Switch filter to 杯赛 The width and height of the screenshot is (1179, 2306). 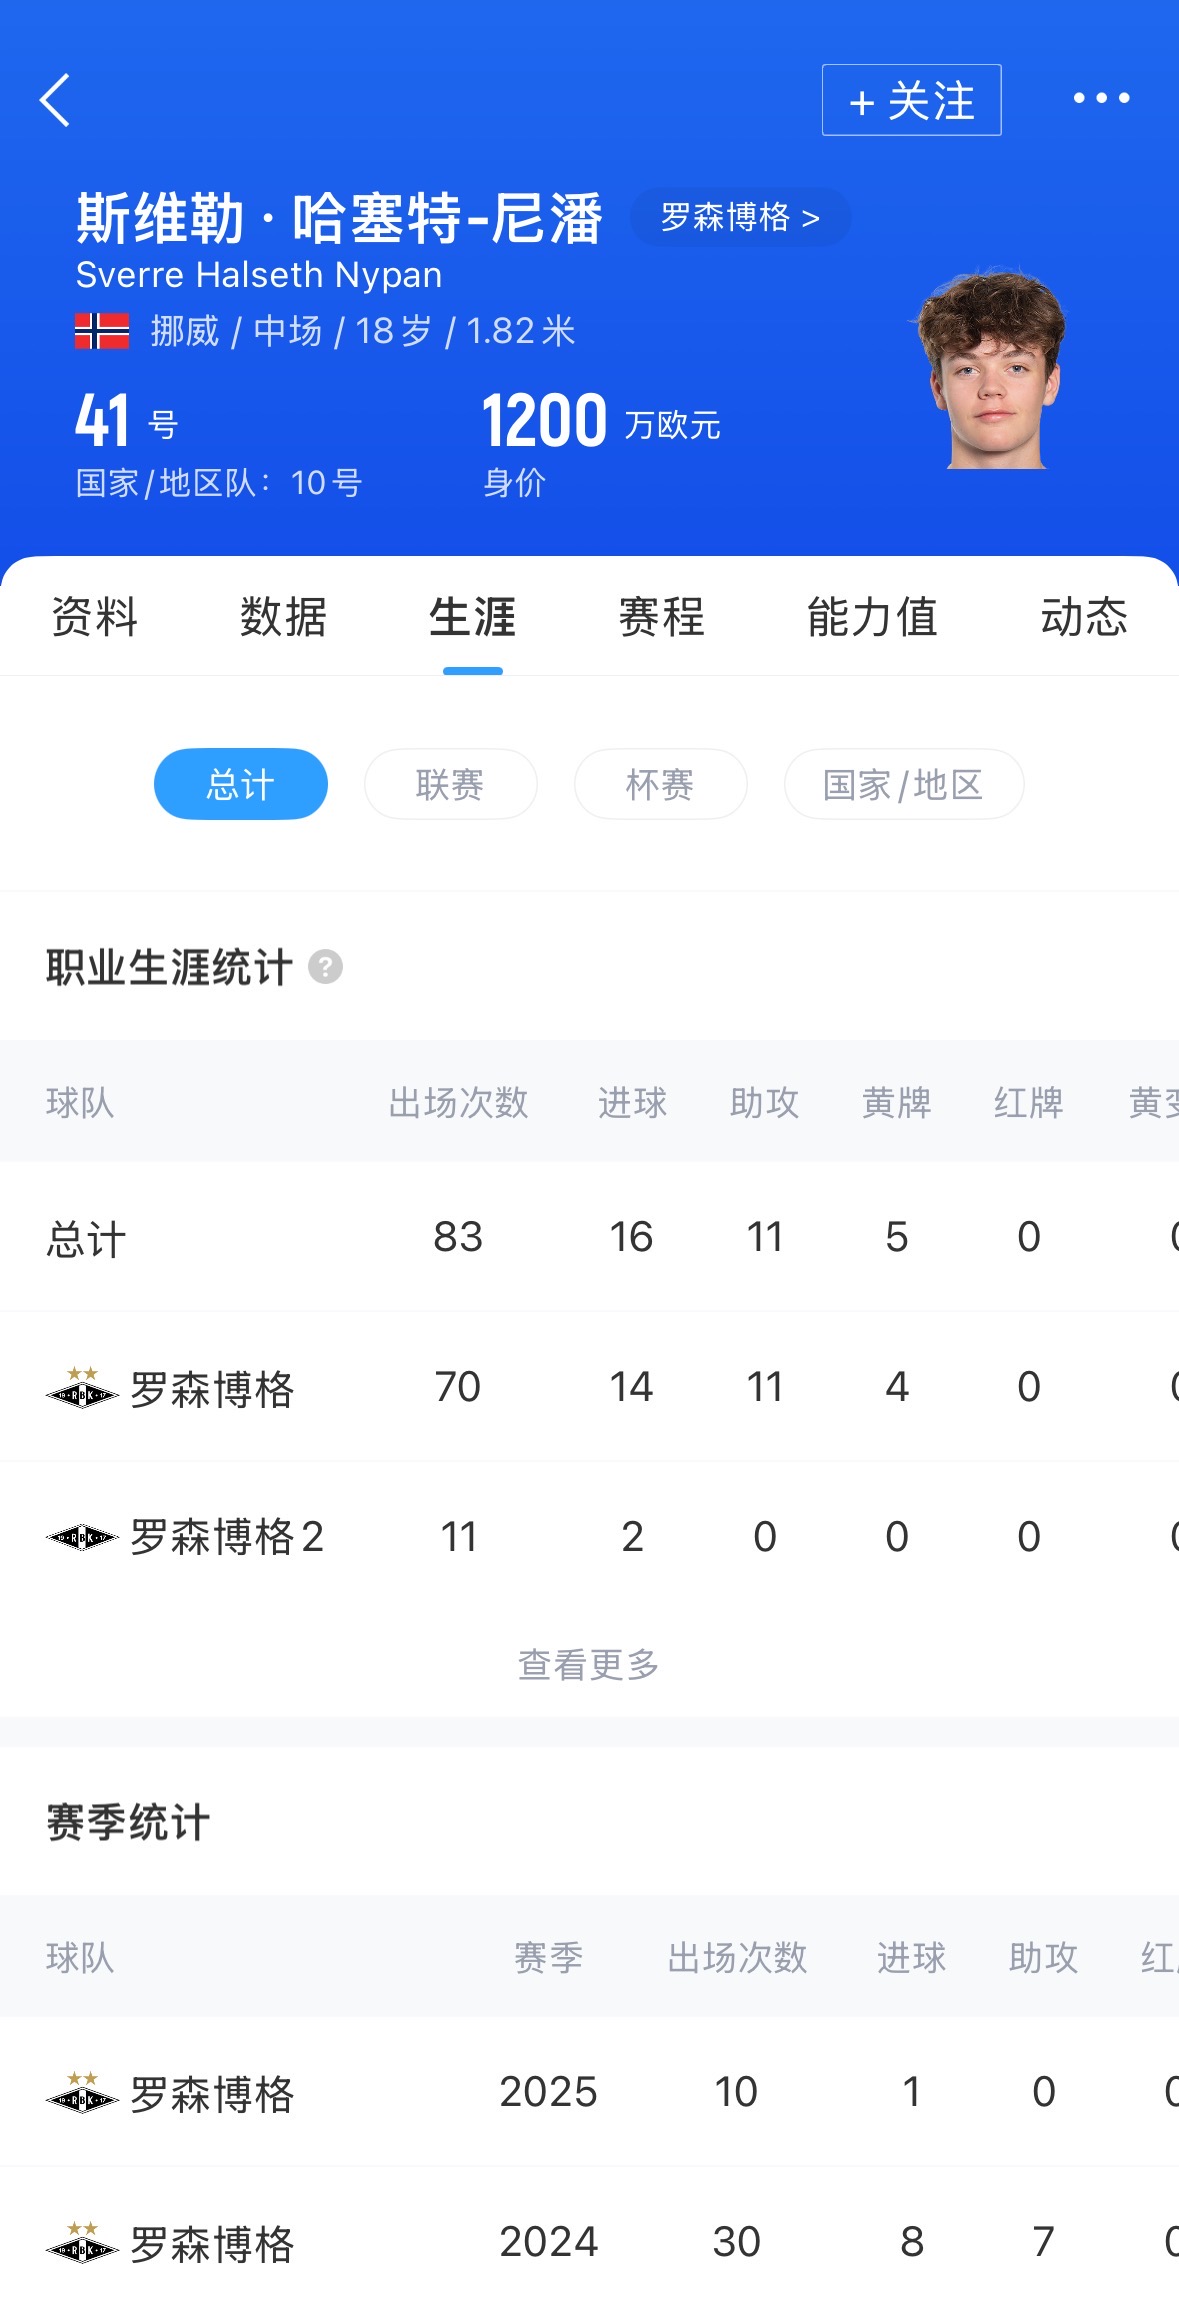(x=660, y=784)
